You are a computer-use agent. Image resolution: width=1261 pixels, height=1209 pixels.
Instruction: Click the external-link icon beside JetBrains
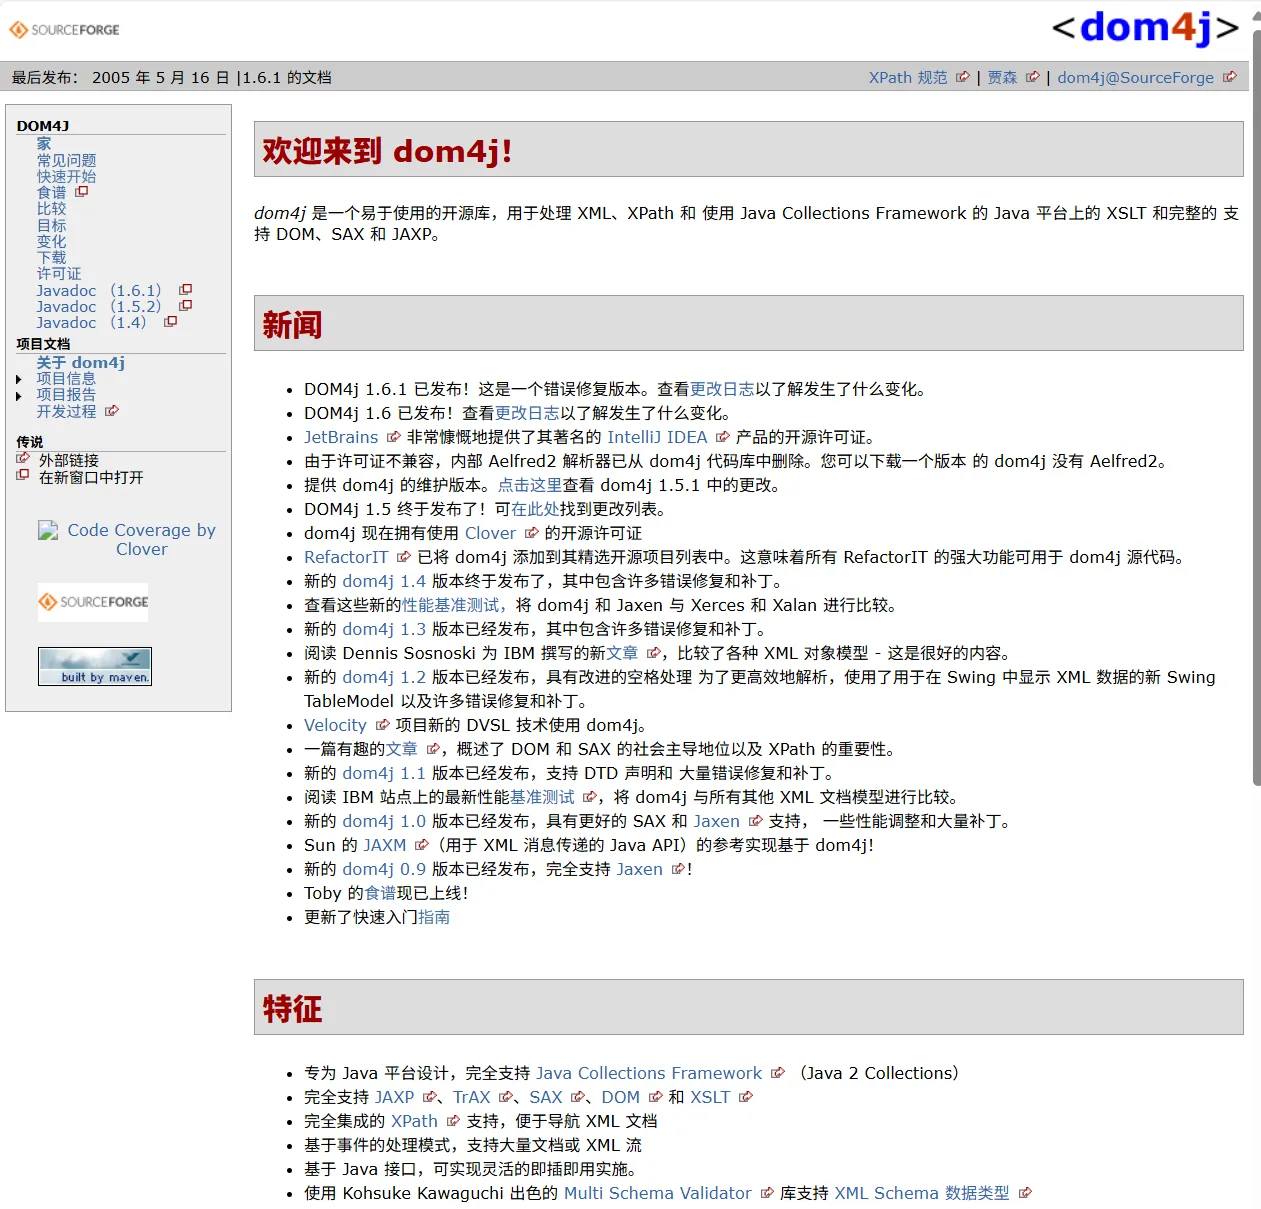pos(391,436)
